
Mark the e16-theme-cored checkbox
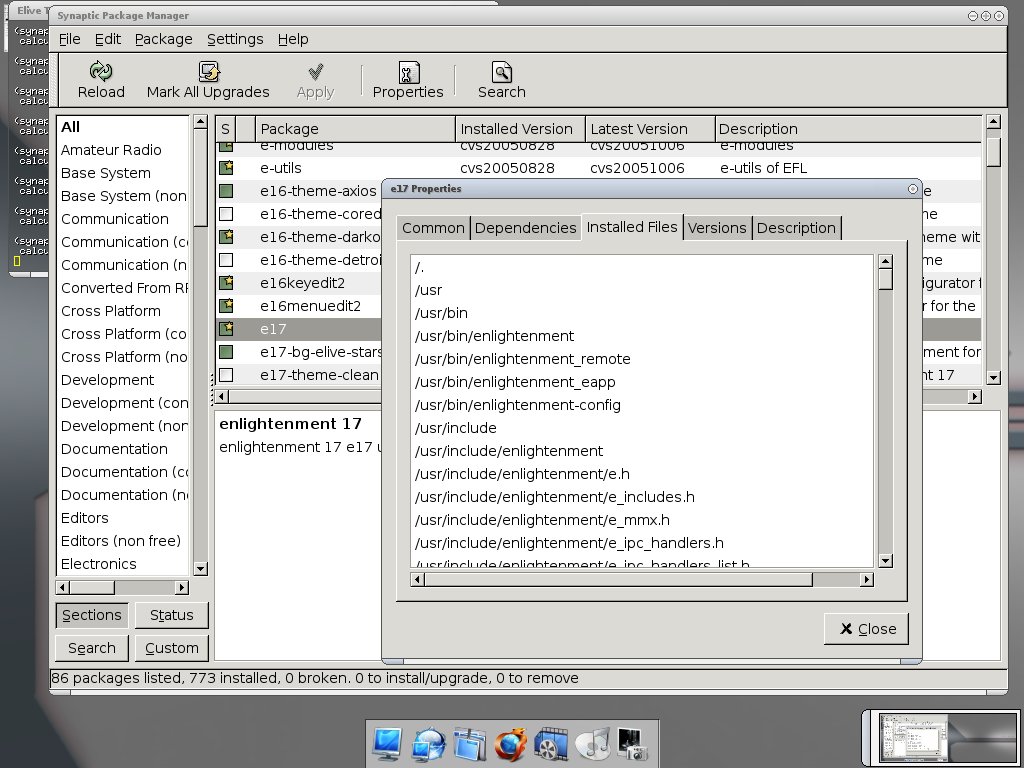226,214
